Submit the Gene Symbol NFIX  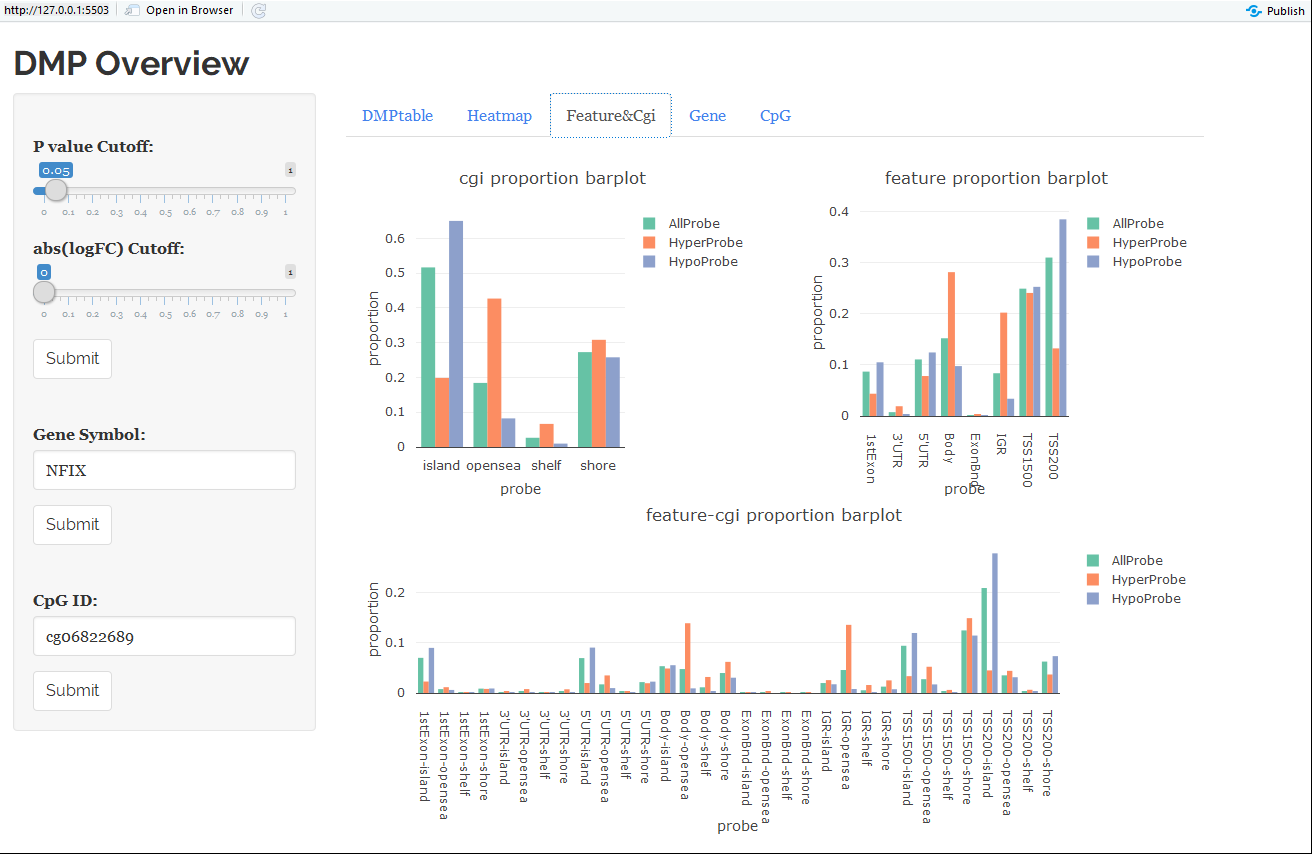pos(72,524)
